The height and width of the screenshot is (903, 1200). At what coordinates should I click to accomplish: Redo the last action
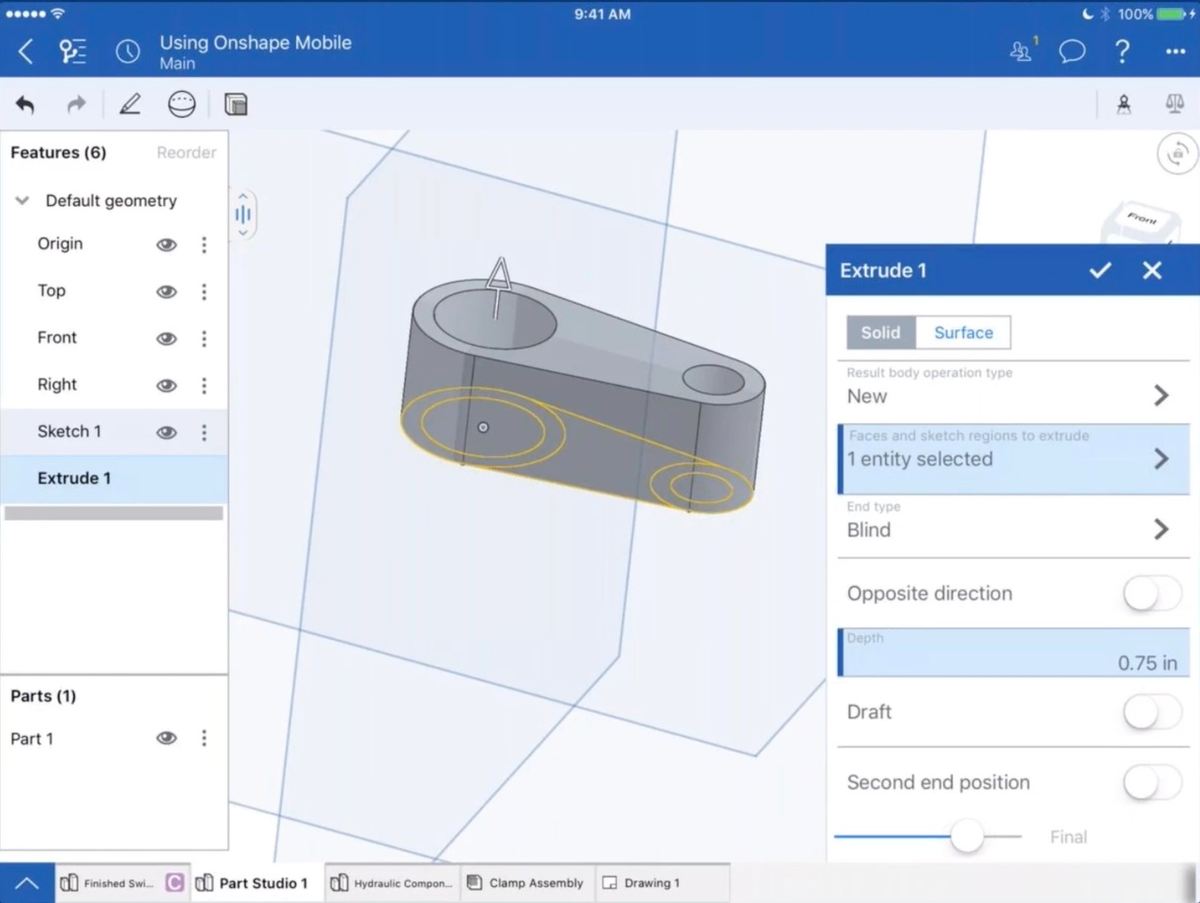(x=76, y=104)
